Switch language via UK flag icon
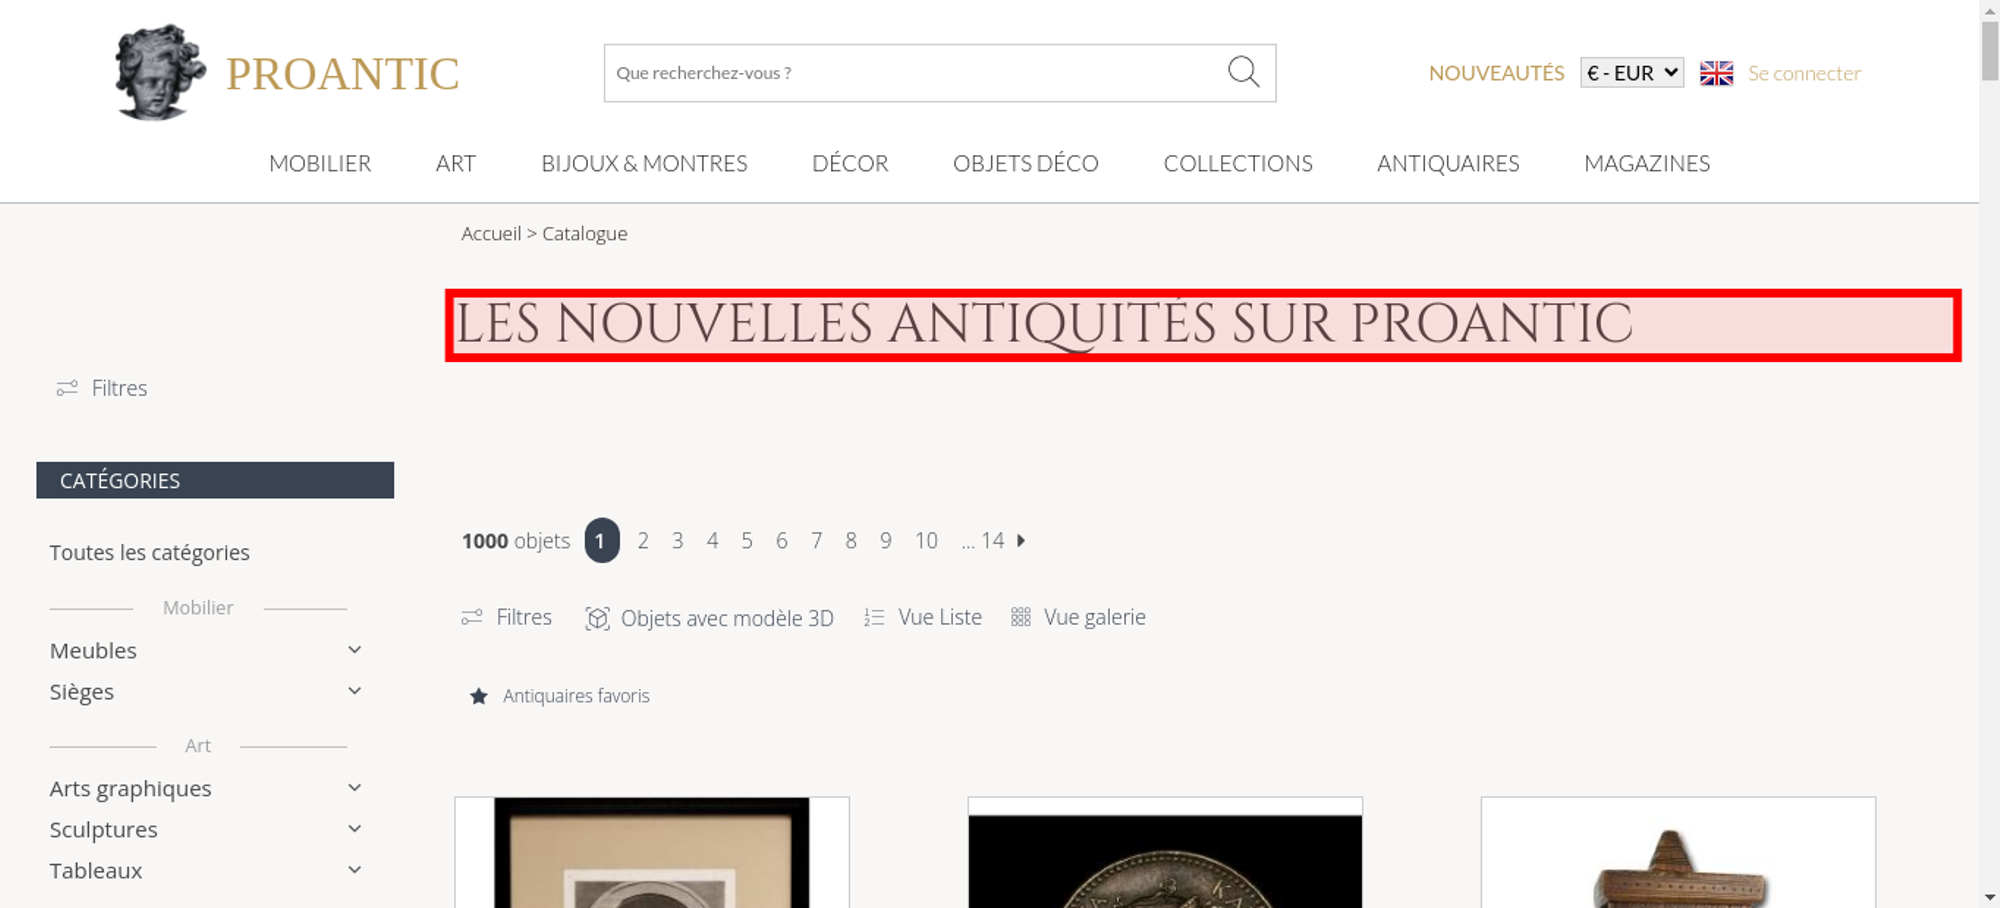Viewport: 2000px width, 908px height. tap(1716, 73)
